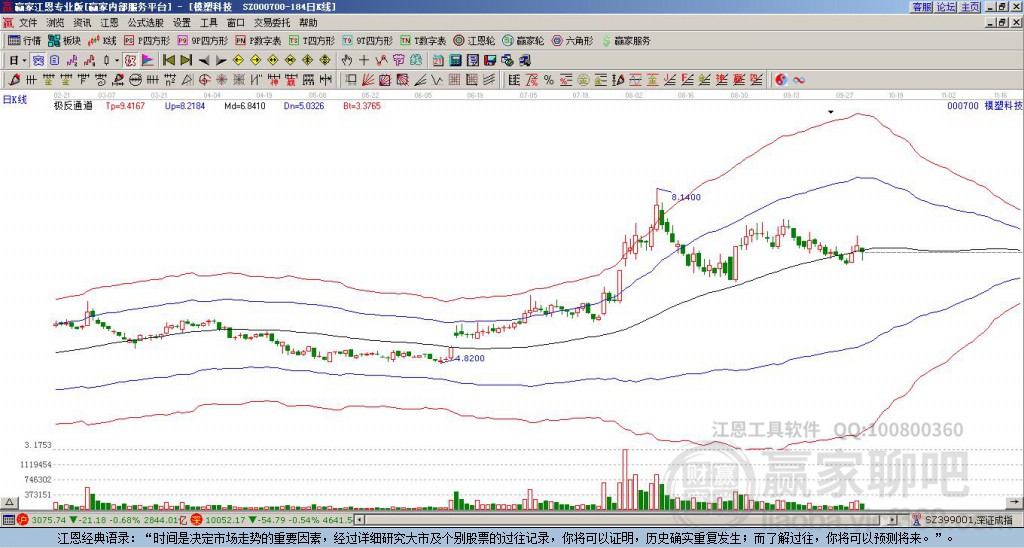1024x548 pixels.
Task: Click the percent ratio line tool
Action: point(549,80)
